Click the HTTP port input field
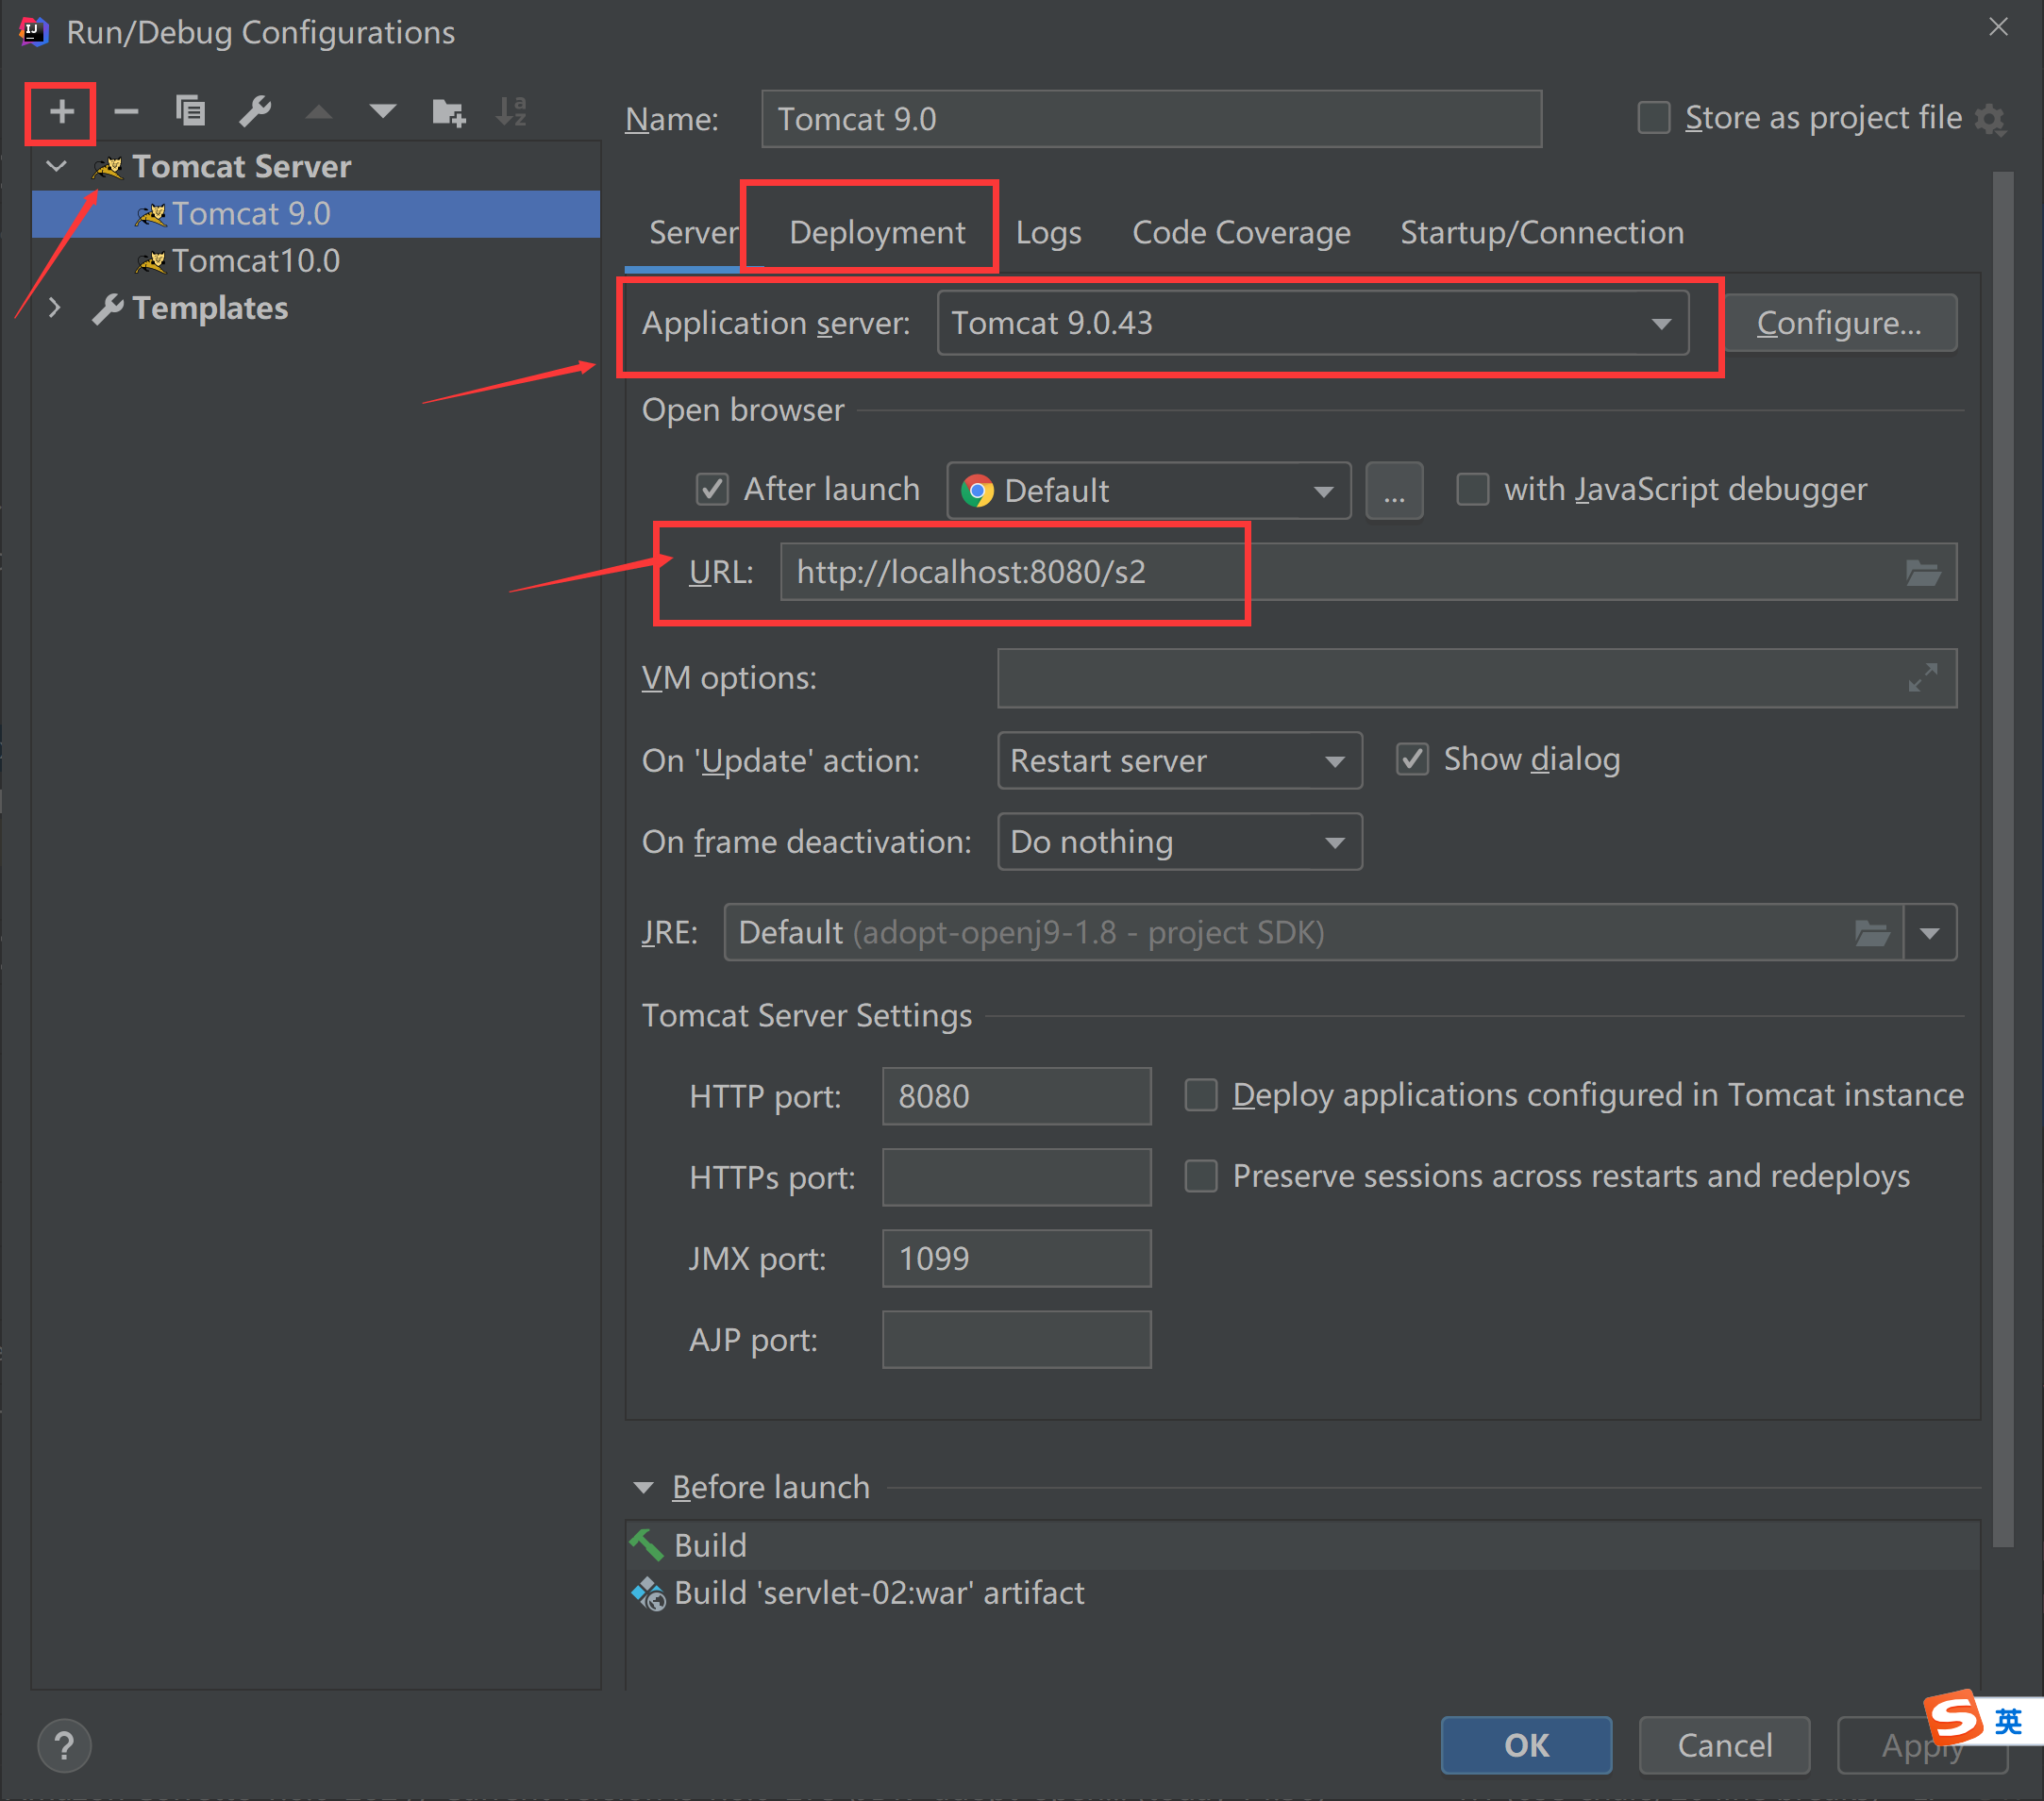Image resolution: width=2044 pixels, height=1801 pixels. click(x=1016, y=1096)
